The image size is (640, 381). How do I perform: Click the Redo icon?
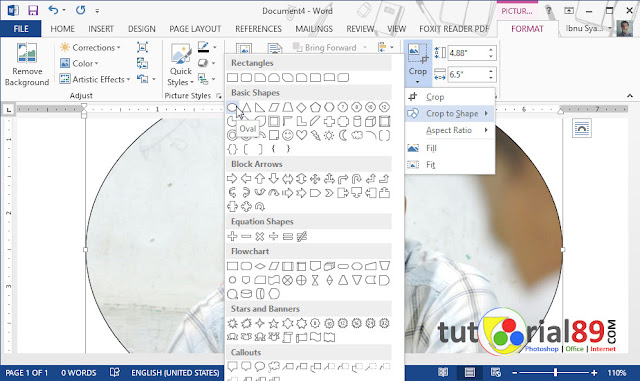80,10
